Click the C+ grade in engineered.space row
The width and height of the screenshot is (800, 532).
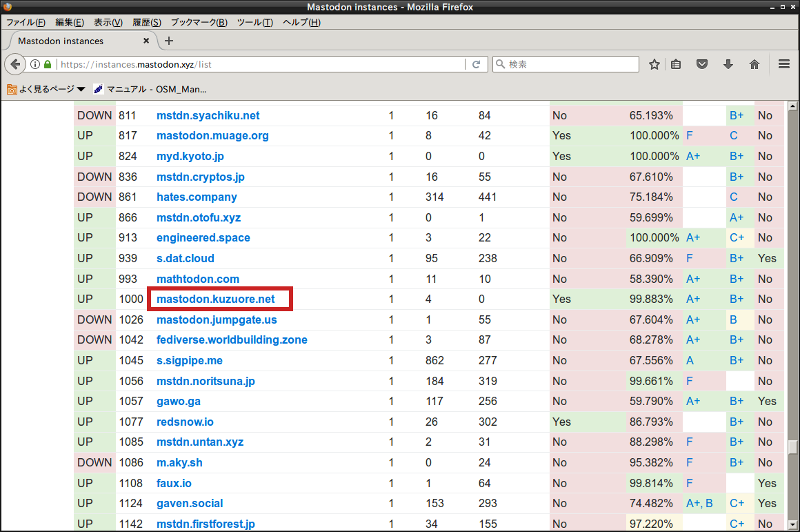tap(736, 238)
